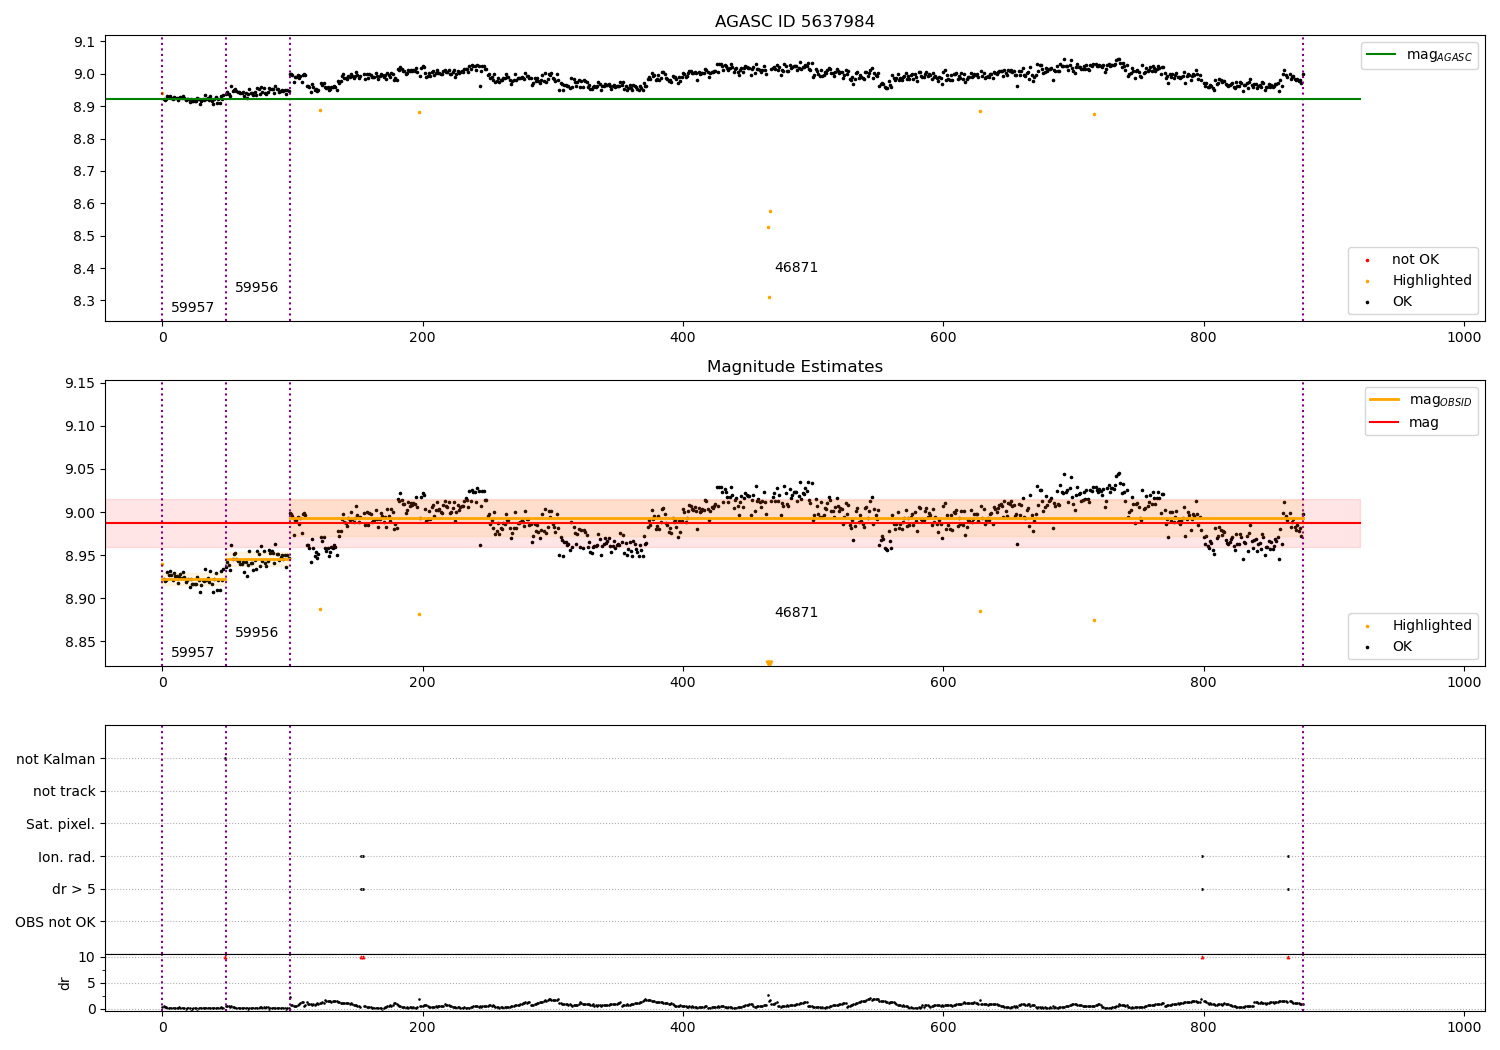The image size is (1500, 1050).
Task: Click the "1000" x-axis tick under the top plot
Action: [1464, 338]
